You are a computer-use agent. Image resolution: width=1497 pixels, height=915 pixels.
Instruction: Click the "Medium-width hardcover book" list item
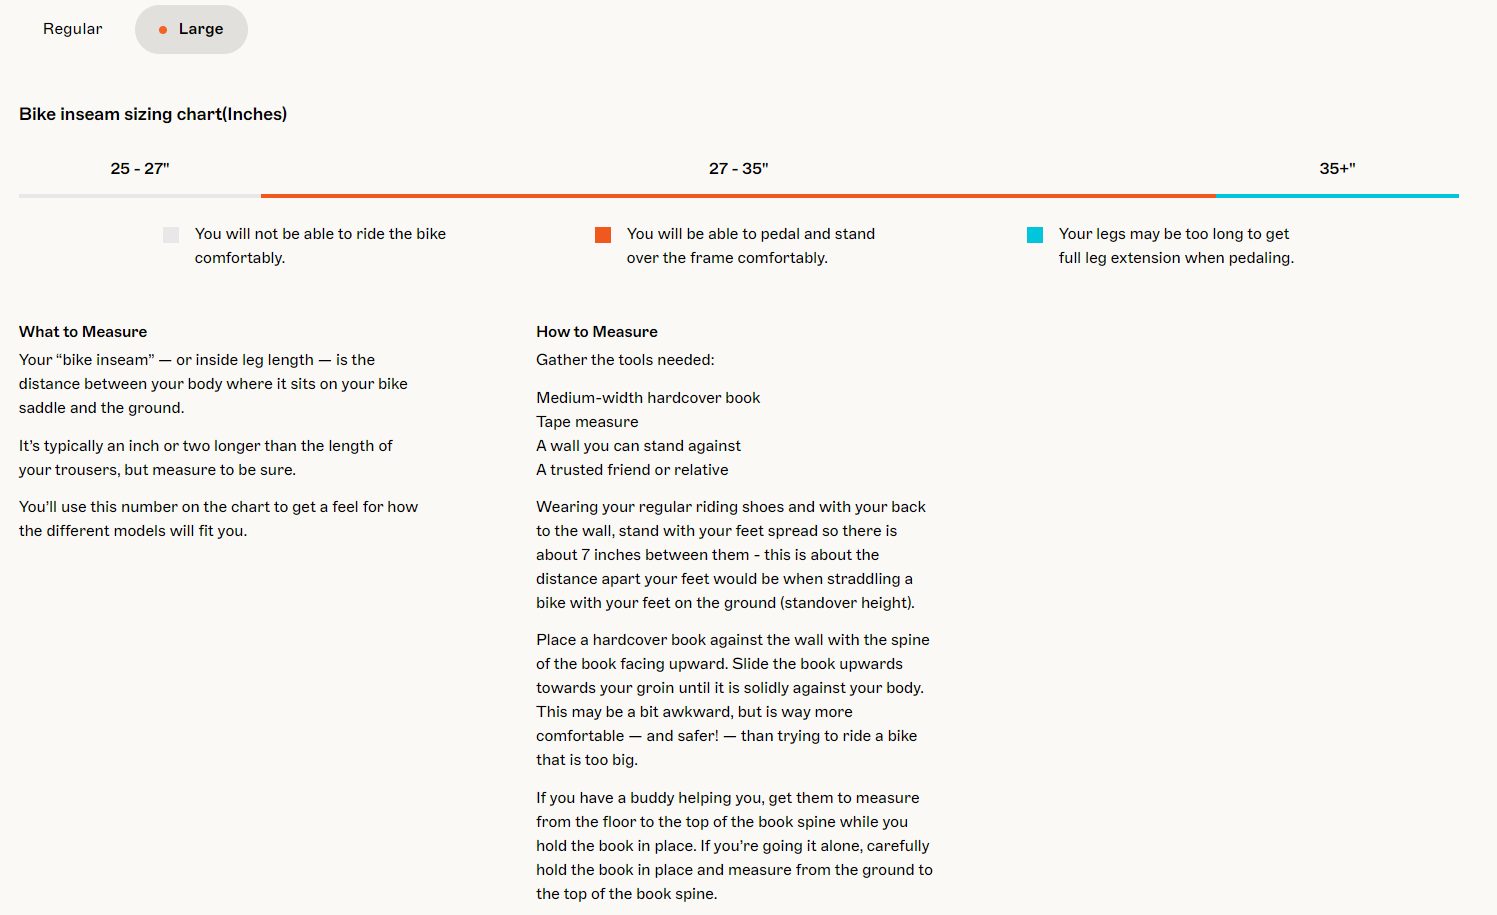(648, 398)
